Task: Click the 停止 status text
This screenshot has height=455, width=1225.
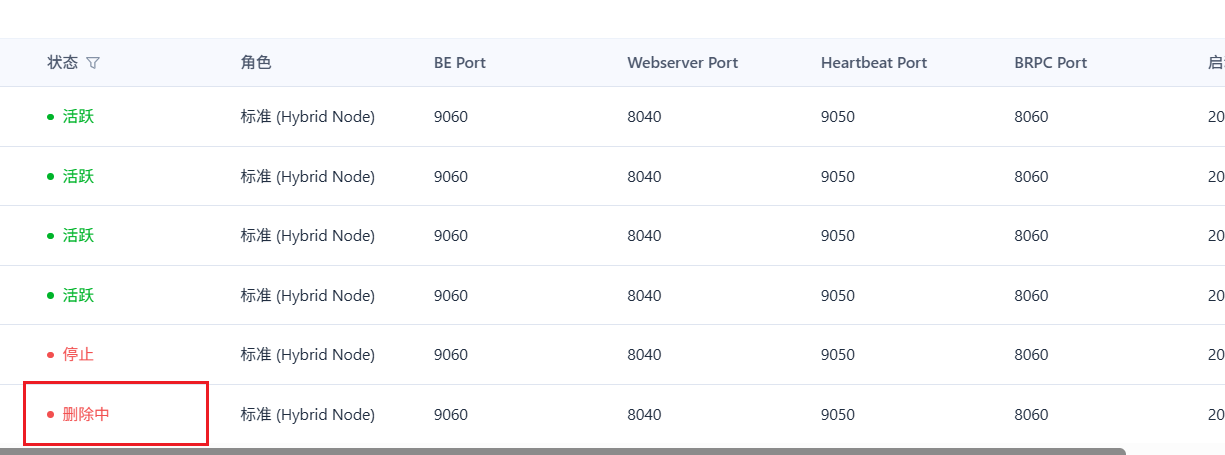Action: [78, 355]
